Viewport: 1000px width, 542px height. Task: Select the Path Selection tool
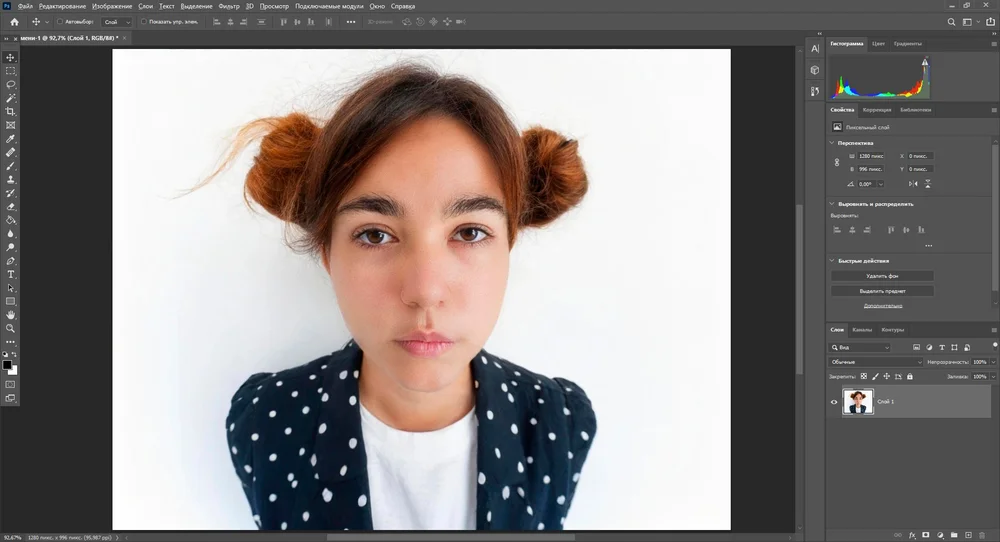pyautogui.click(x=10, y=288)
